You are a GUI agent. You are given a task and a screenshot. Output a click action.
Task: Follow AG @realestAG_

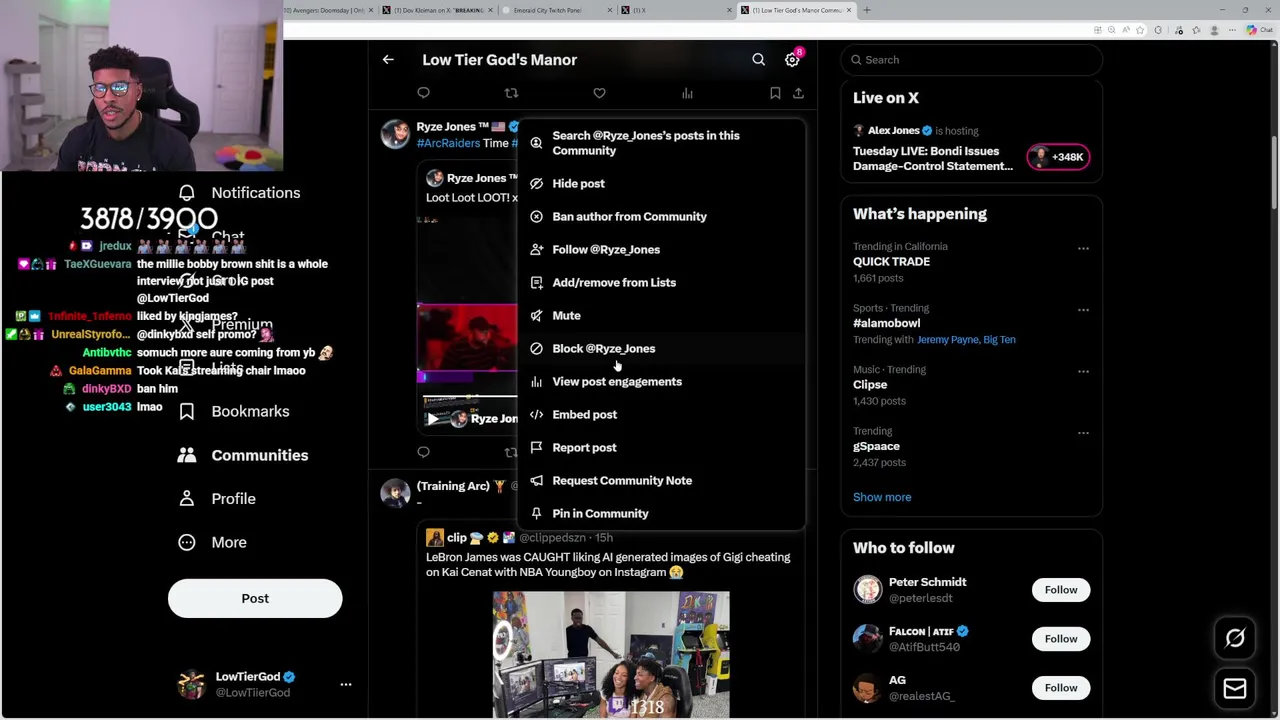(1061, 687)
